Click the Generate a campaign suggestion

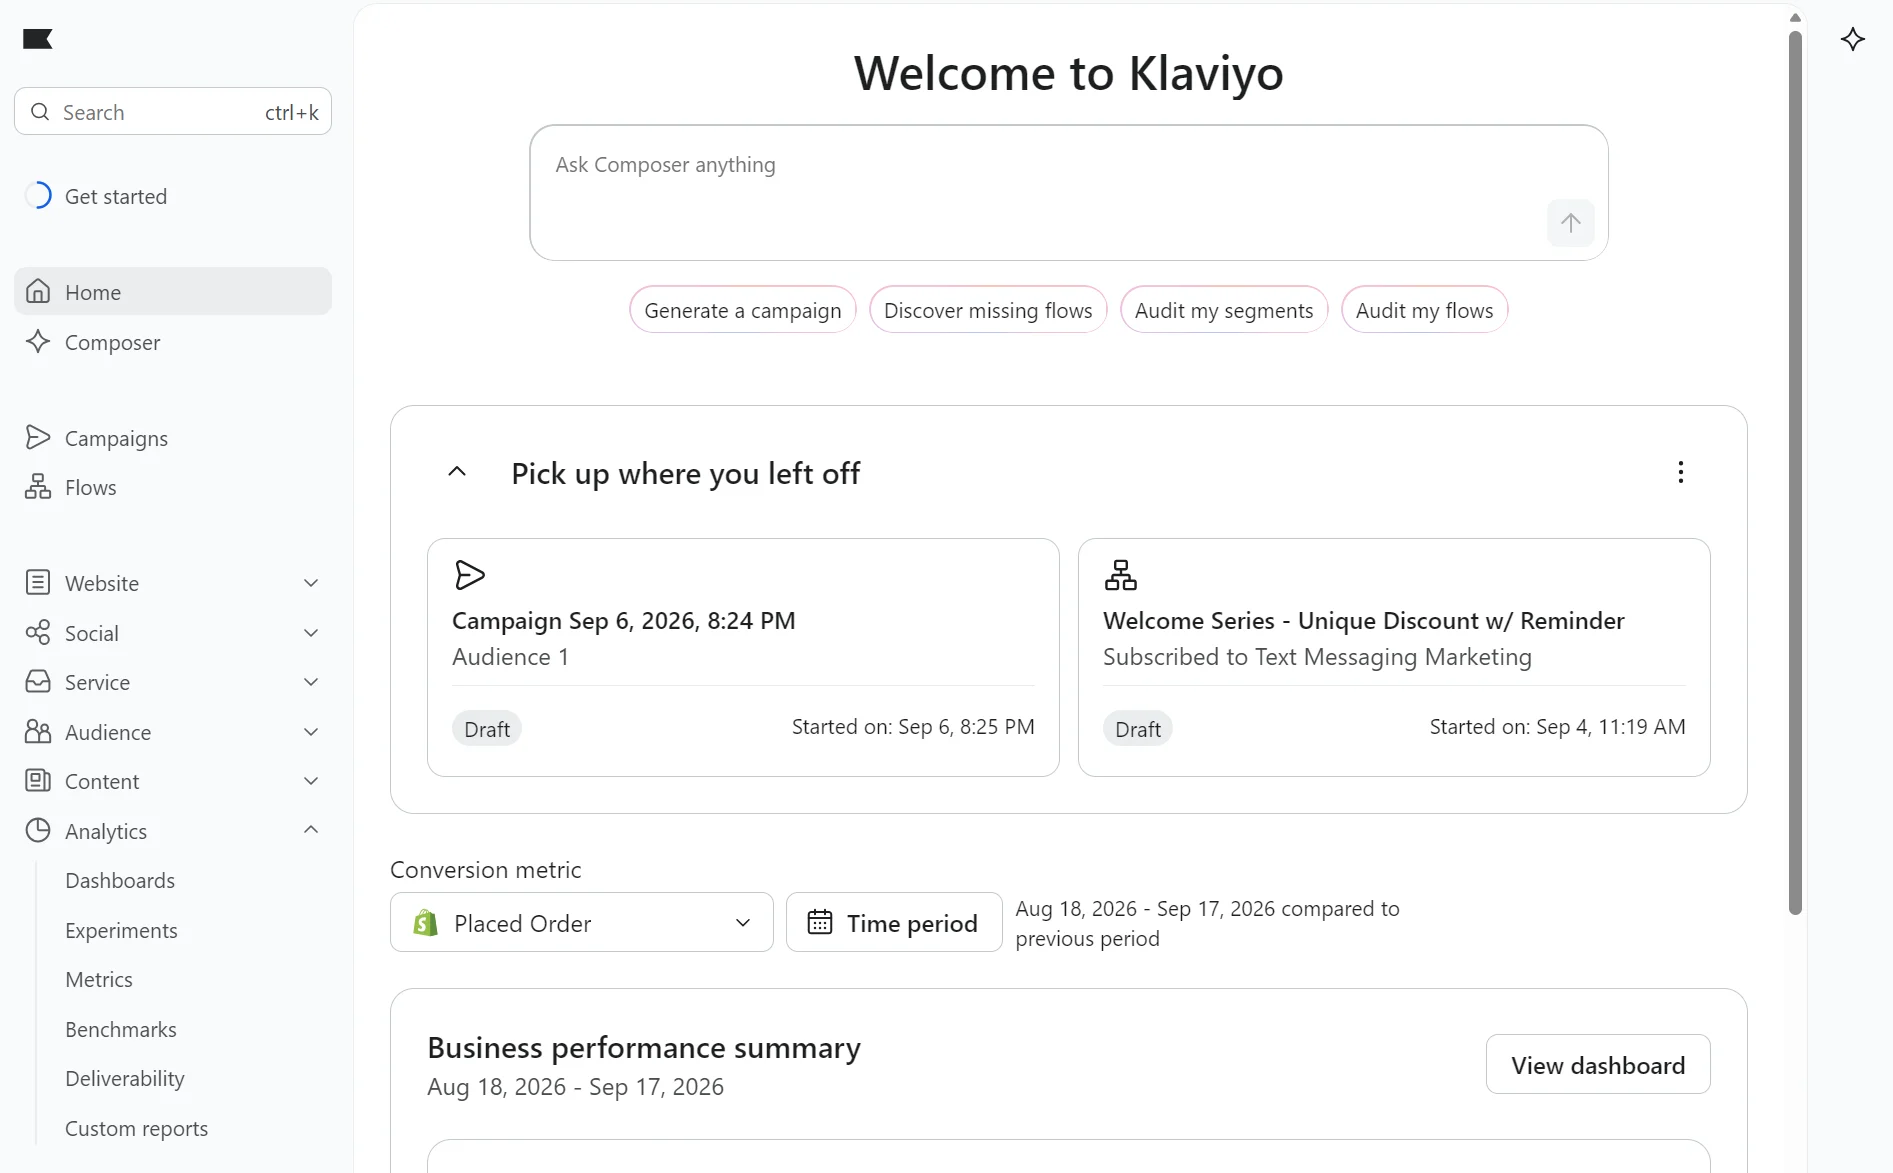pyautogui.click(x=743, y=310)
